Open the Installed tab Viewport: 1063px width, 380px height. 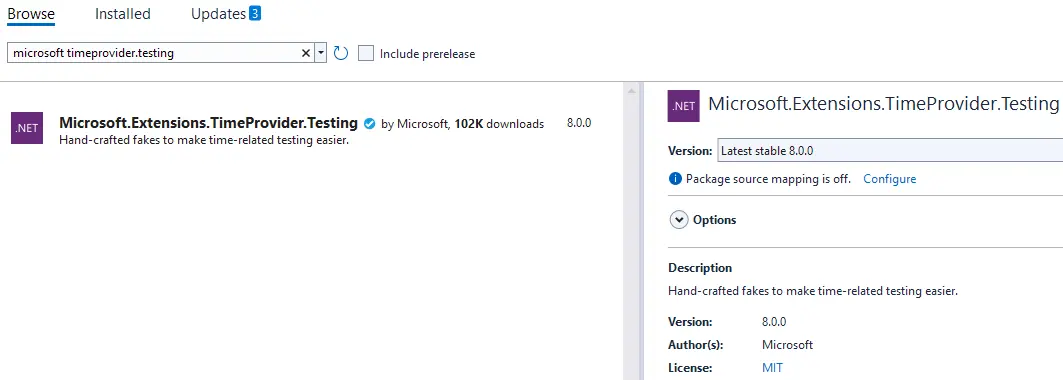pos(123,14)
